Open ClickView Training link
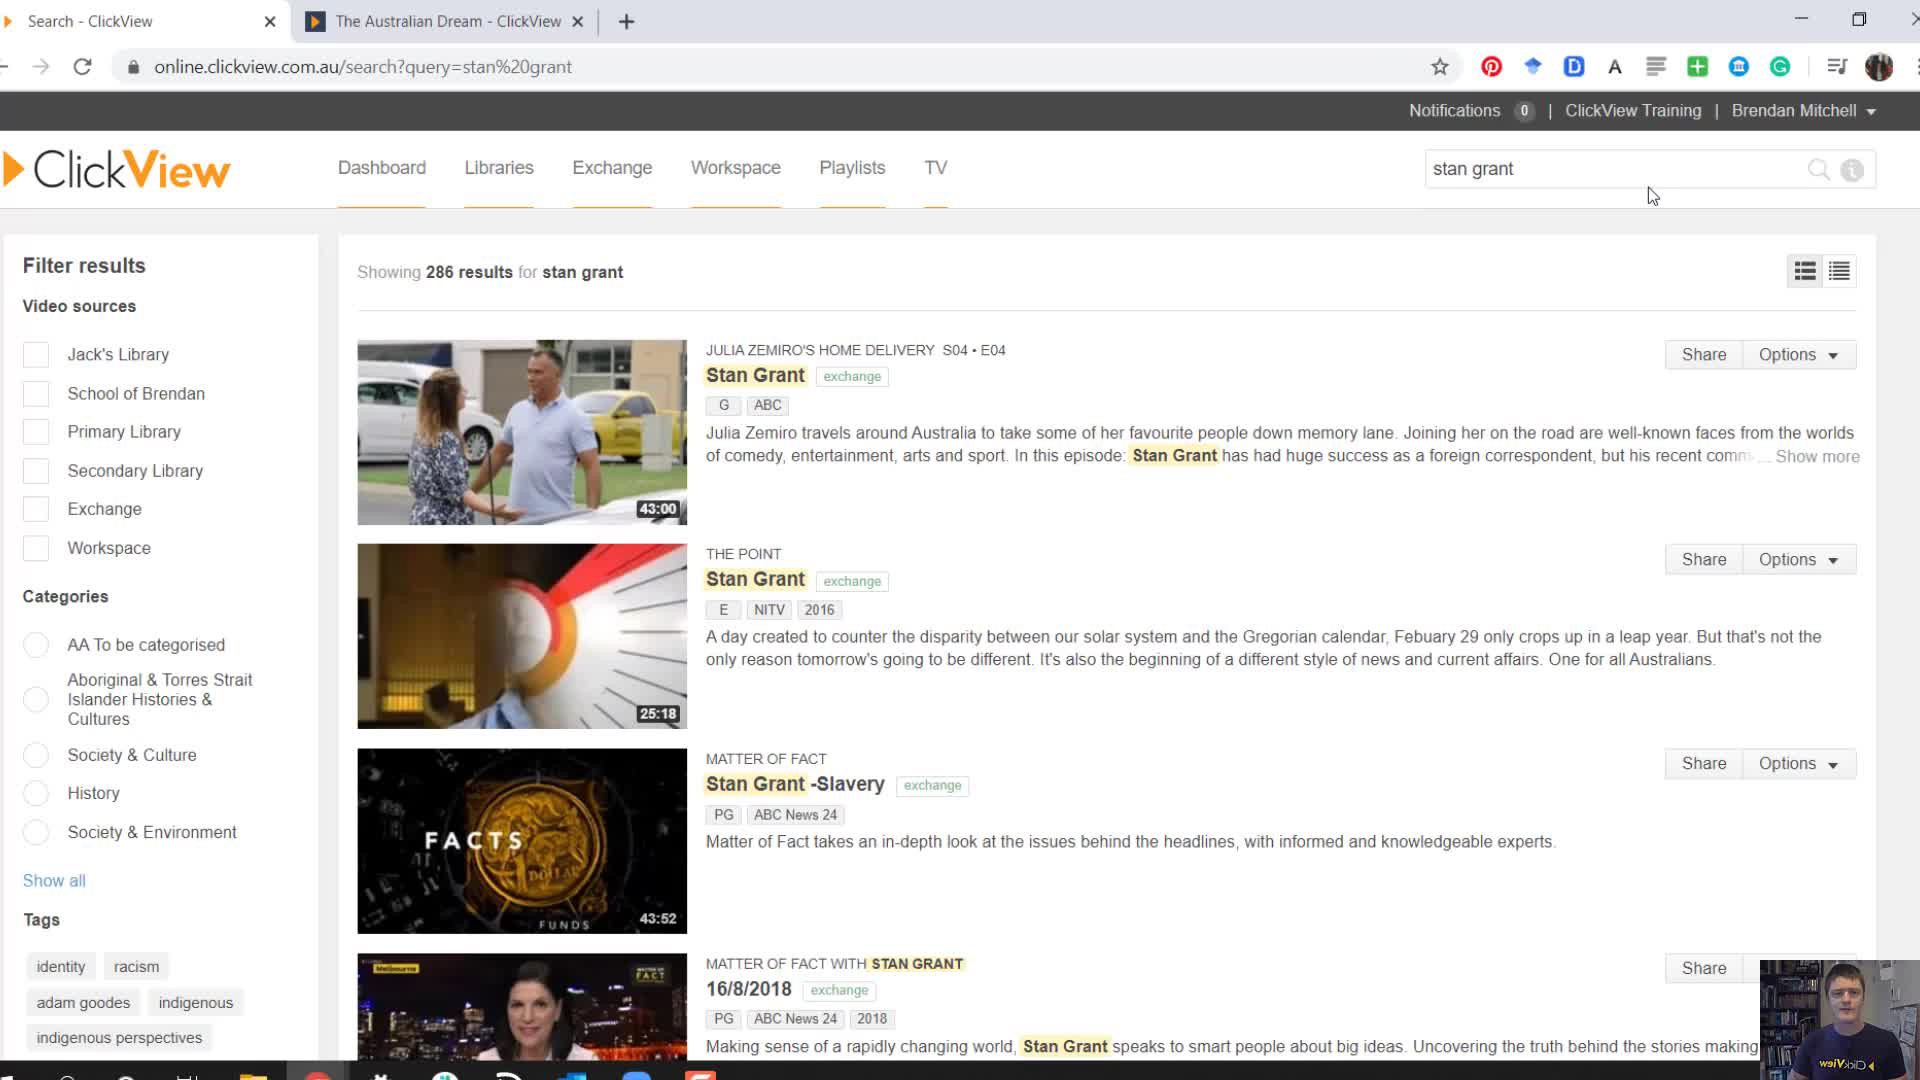Screen dimensions: 1920x1080 (1633, 111)
